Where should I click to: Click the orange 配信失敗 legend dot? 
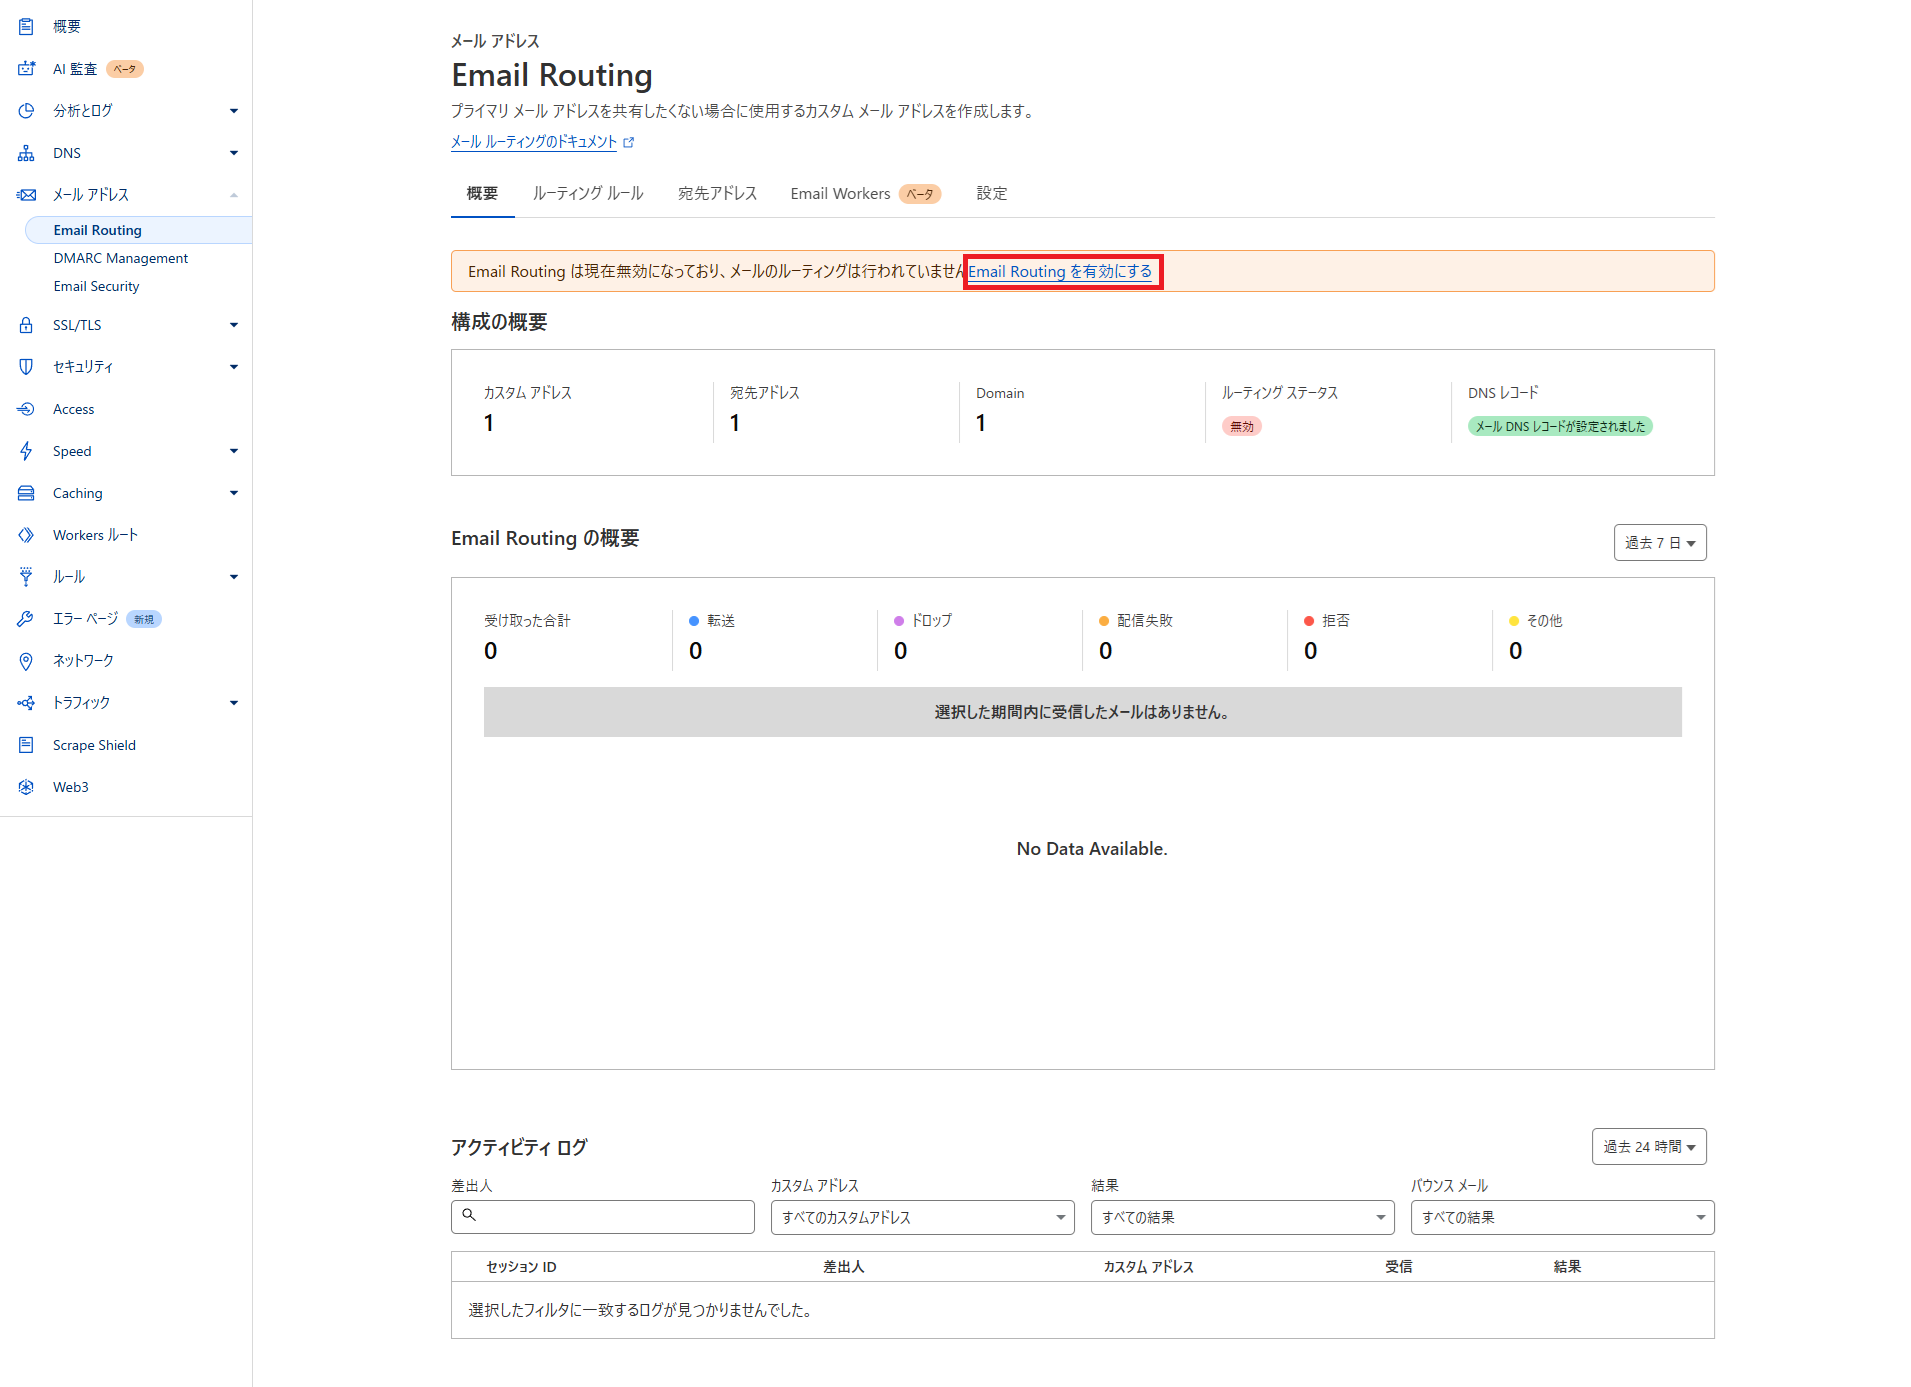click(x=1104, y=621)
